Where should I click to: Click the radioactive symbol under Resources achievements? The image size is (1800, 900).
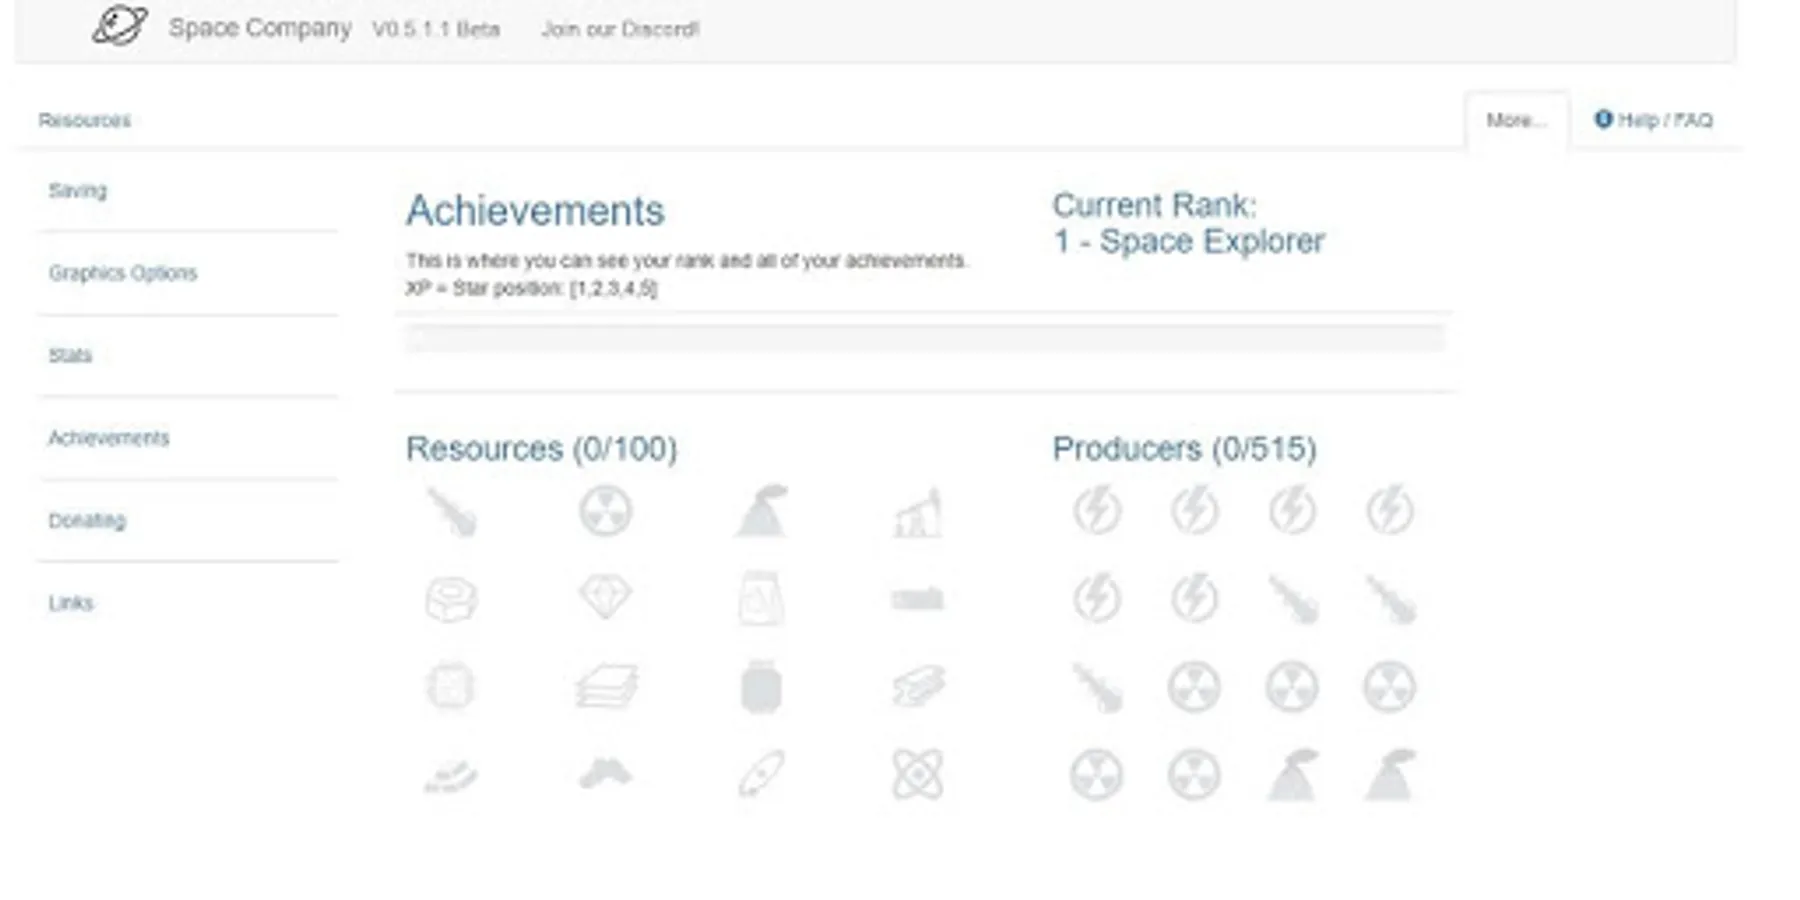tap(605, 511)
